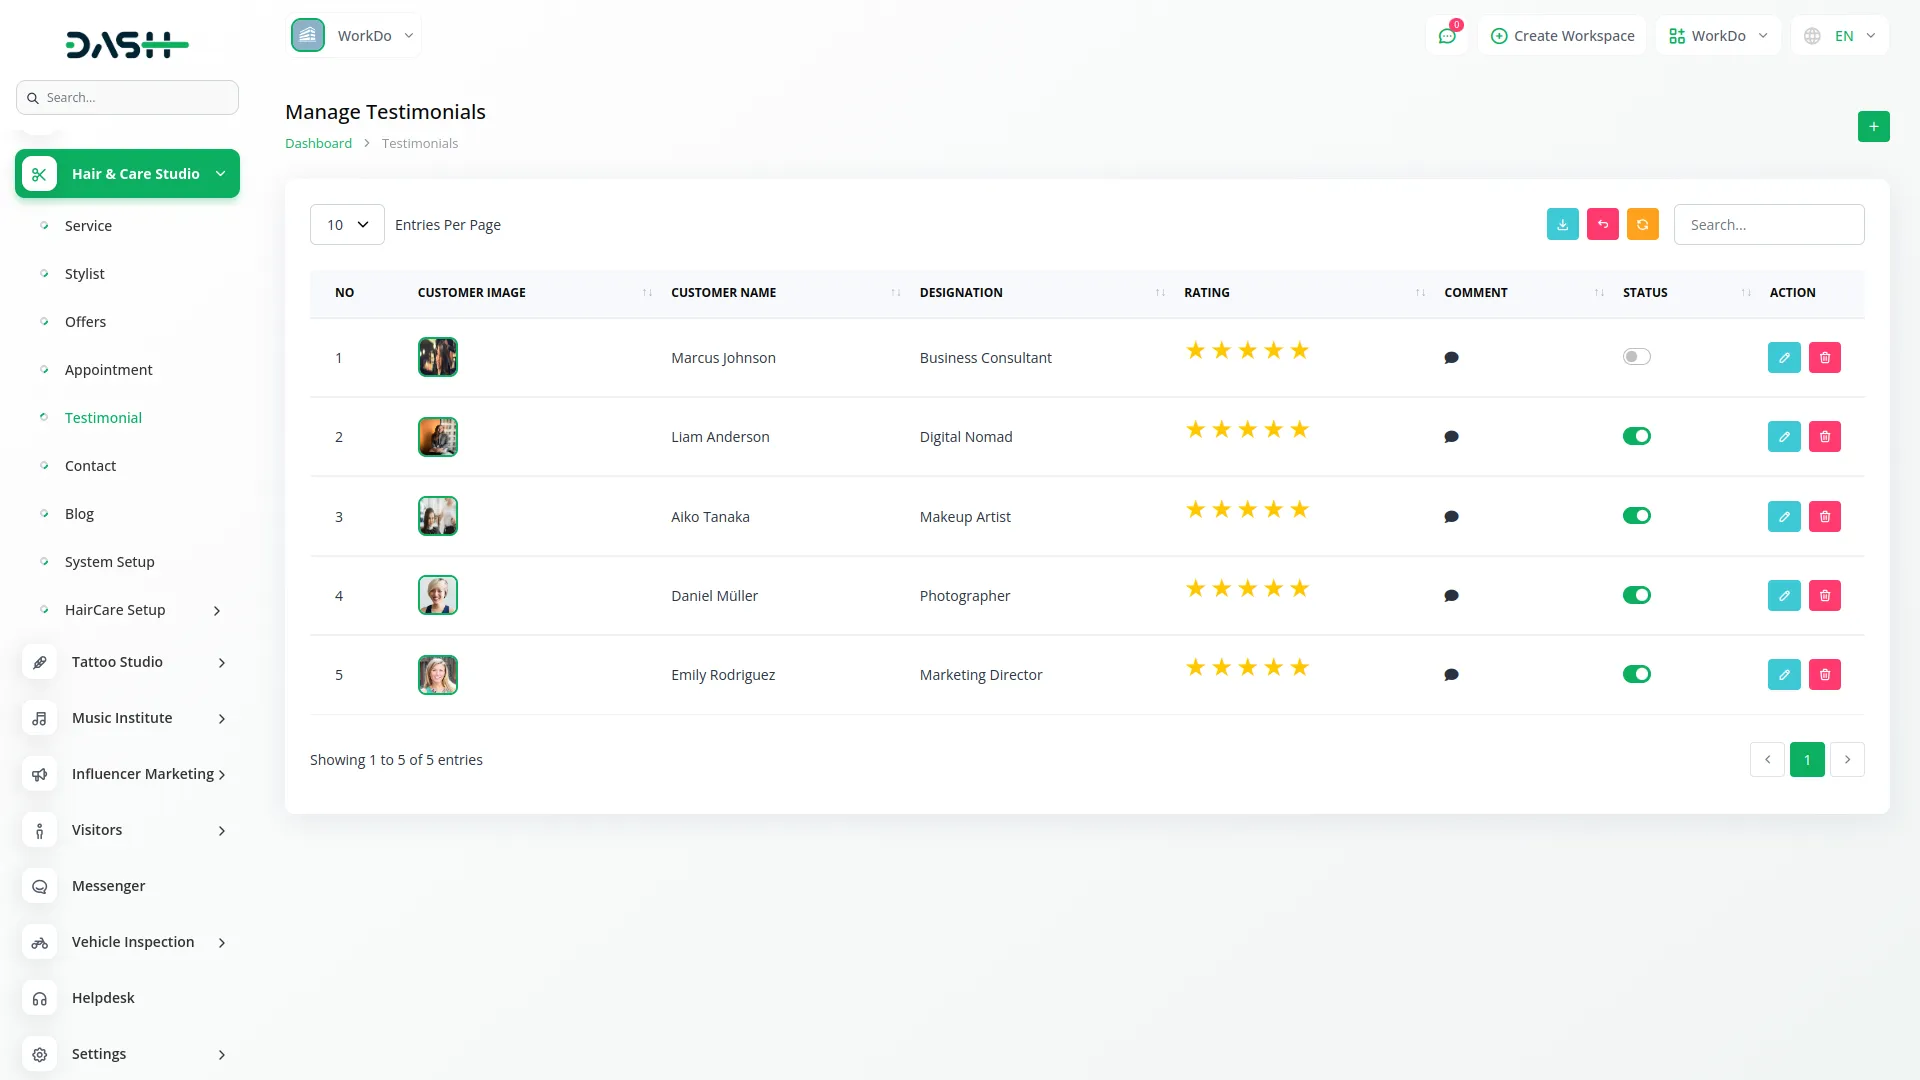Delete Emily Rodriguez's testimonial
Screen dimensions: 1920x1080
1824,674
